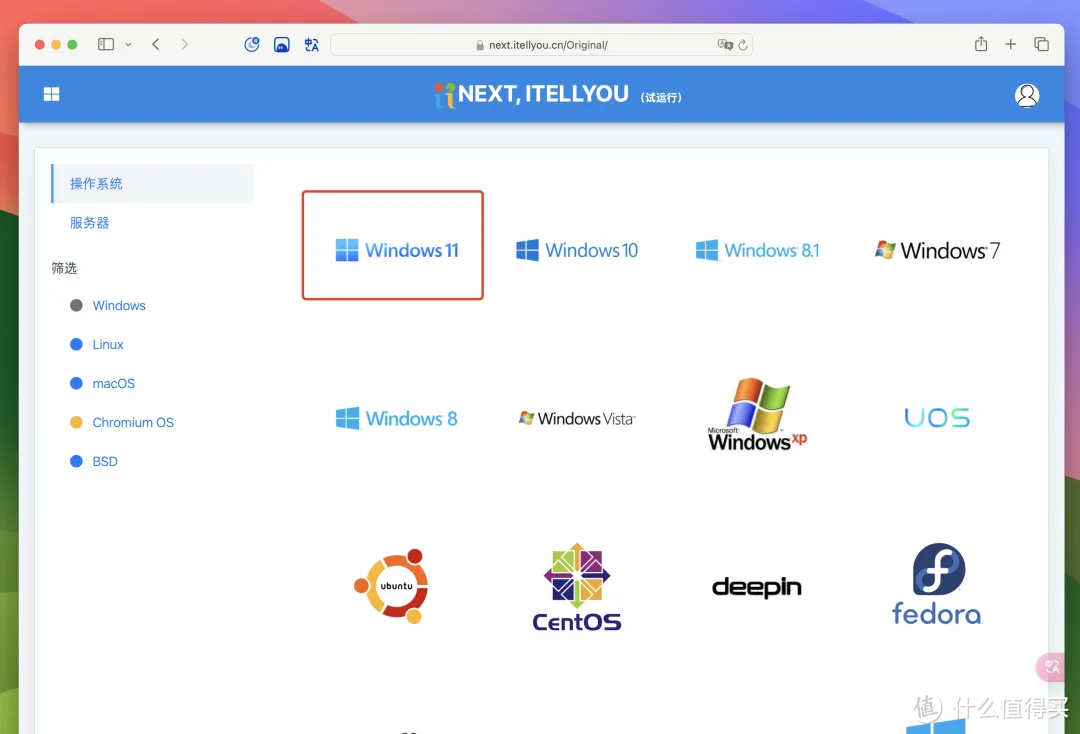Show the tab overview button
The height and width of the screenshot is (734, 1080).
[1041, 44]
